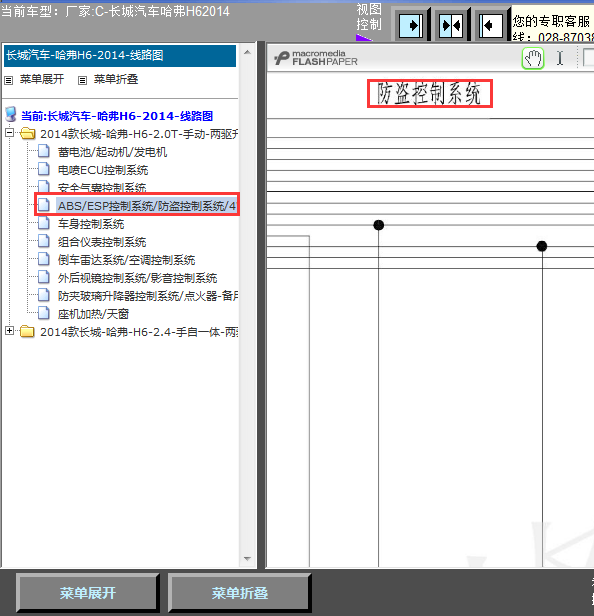Select the FlashPaper hand pan tool
This screenshot has height=616, width=594.
point(533,59)
